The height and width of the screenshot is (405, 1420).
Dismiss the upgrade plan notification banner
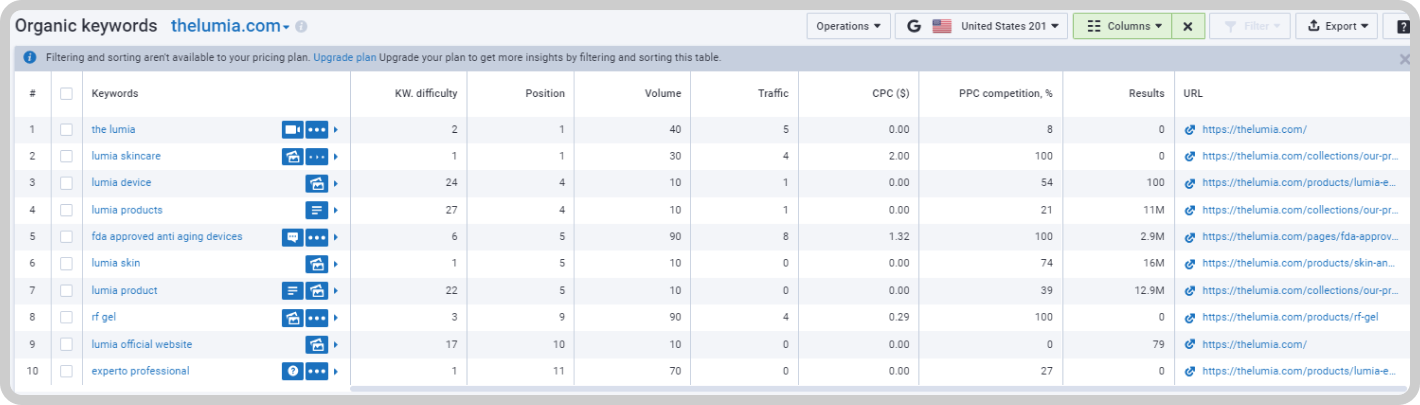[x=1404, y=59]
